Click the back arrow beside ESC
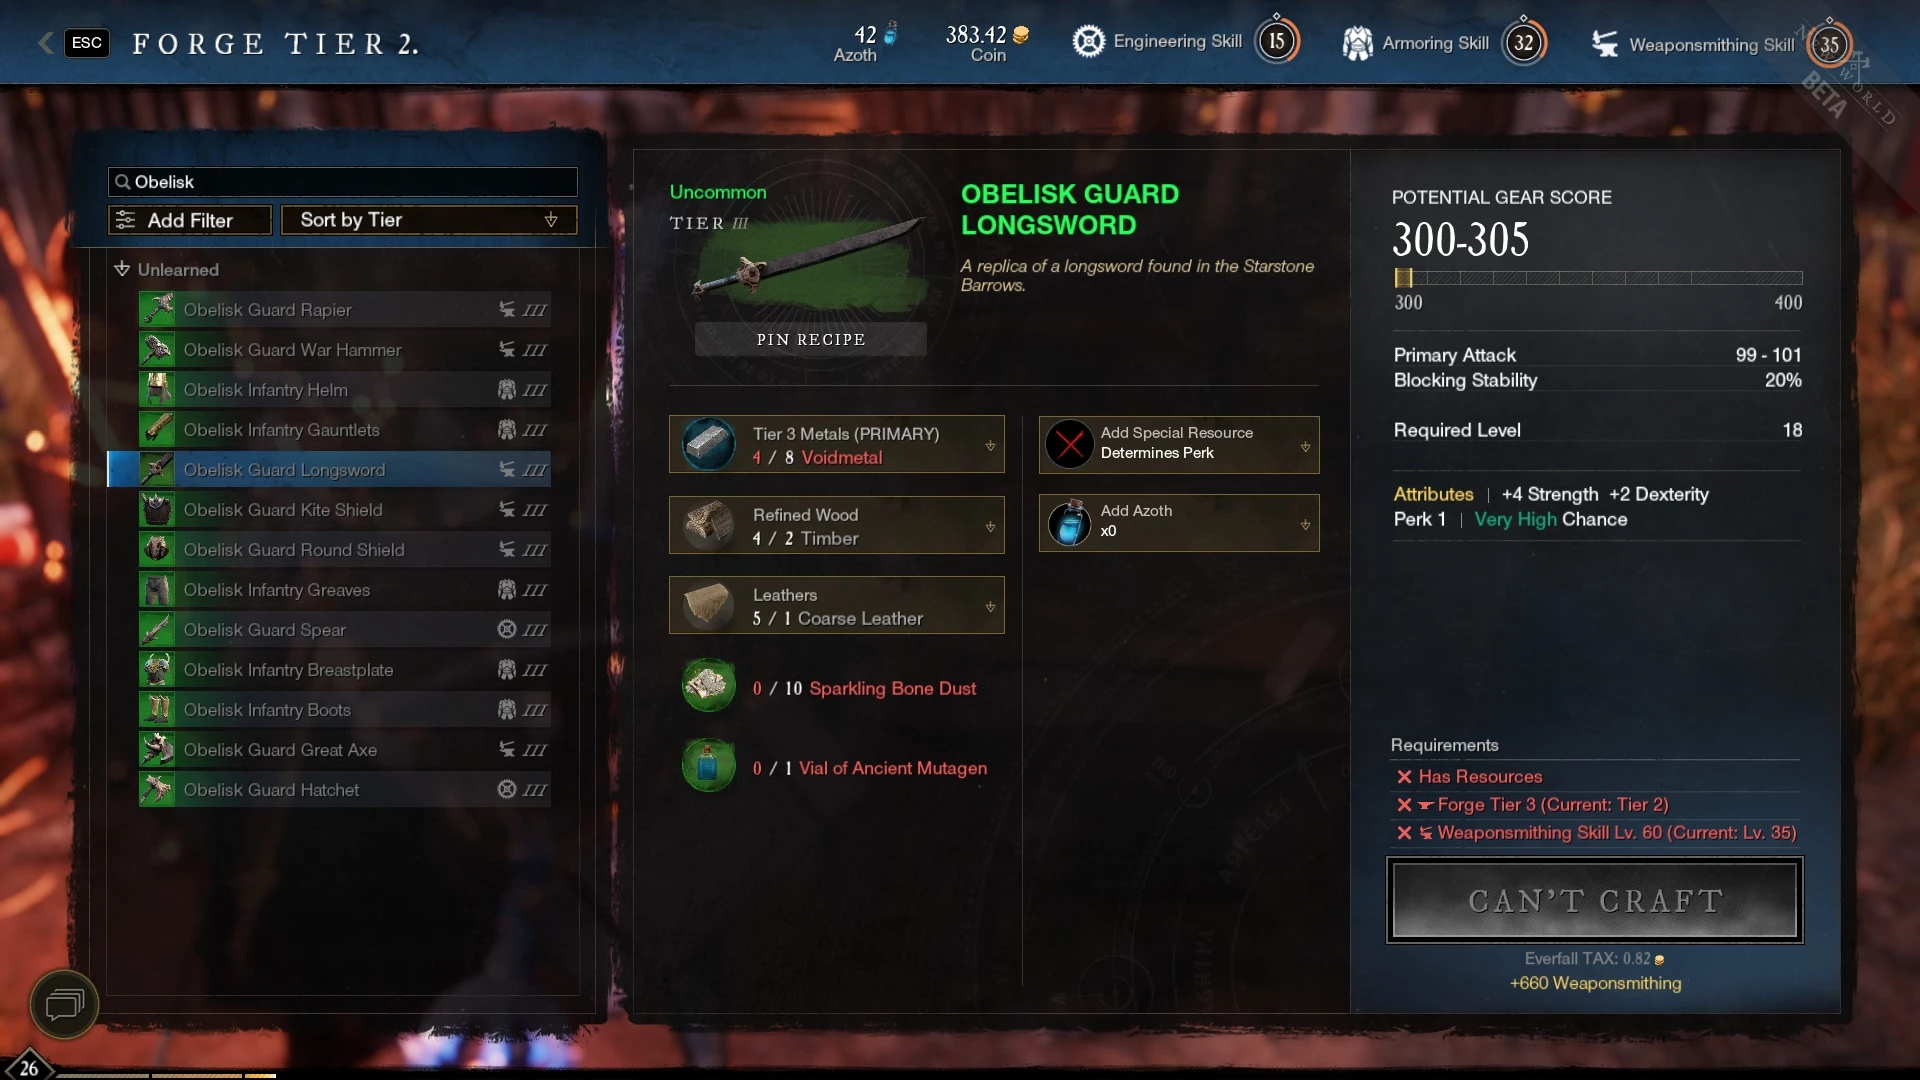 45,43
